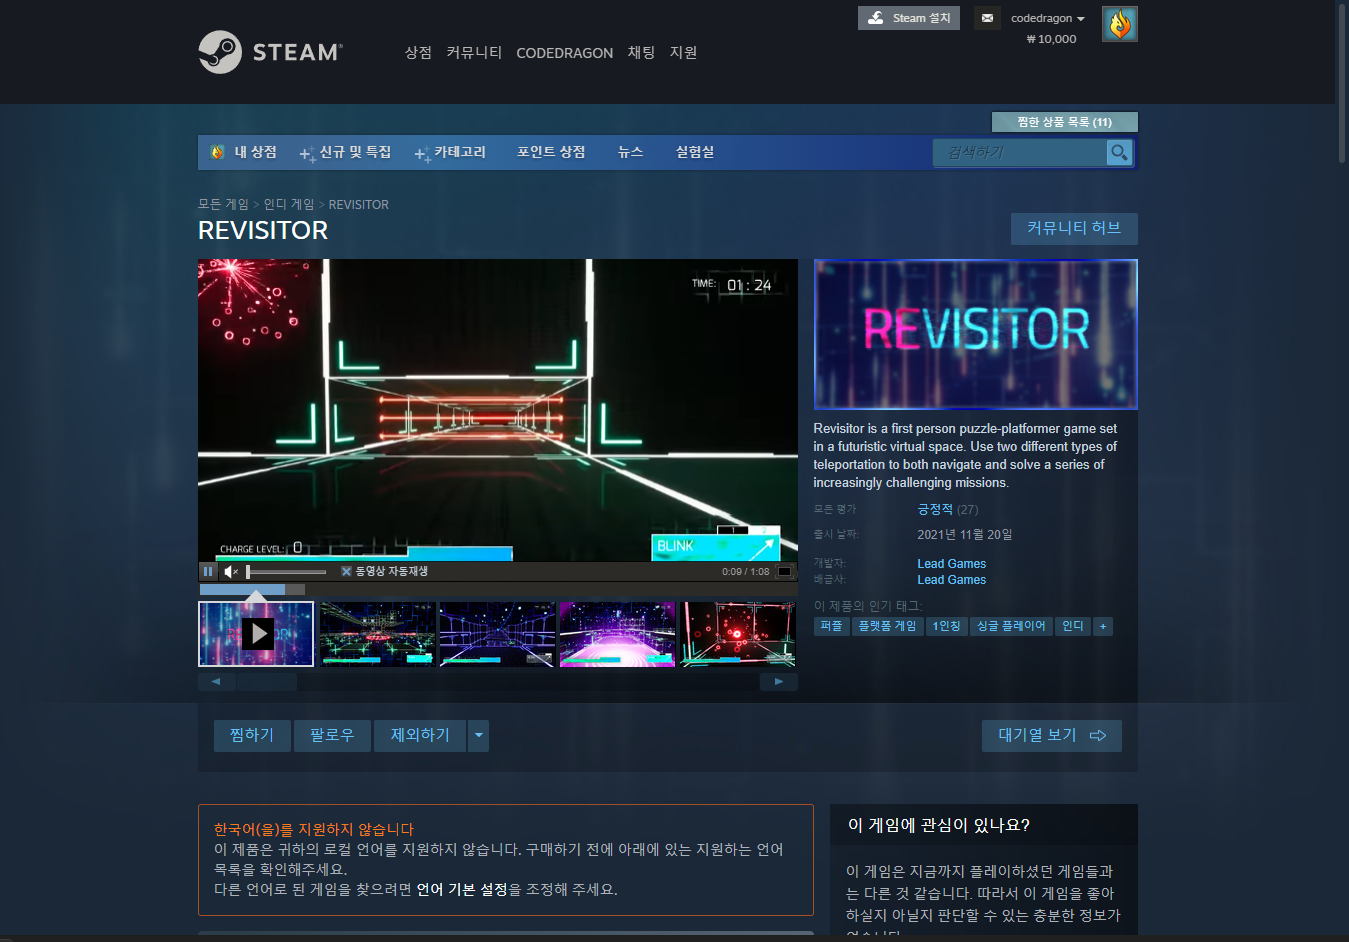This screenshot has height=942, width=1349.
Task: Click the 플랫폼 게임 tag
Action: [x=888, y=626]
